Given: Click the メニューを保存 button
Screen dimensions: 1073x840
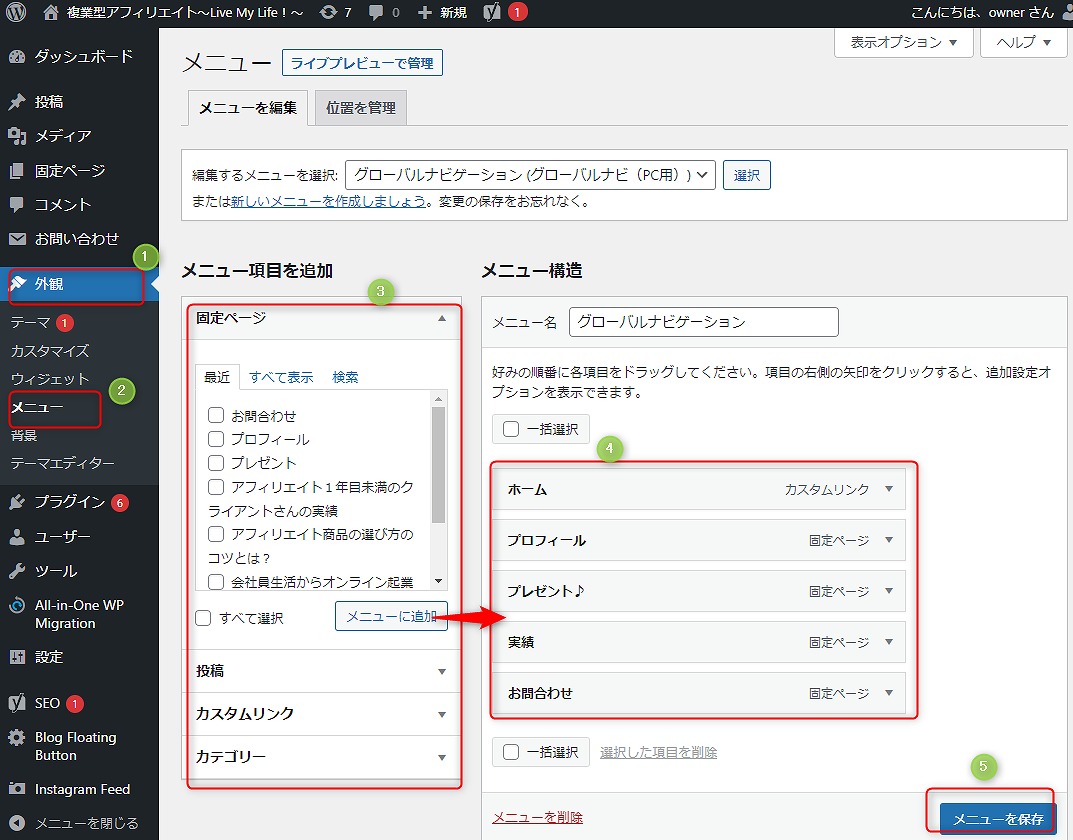Looking at the screenshot, I should [x=997, y=819].
